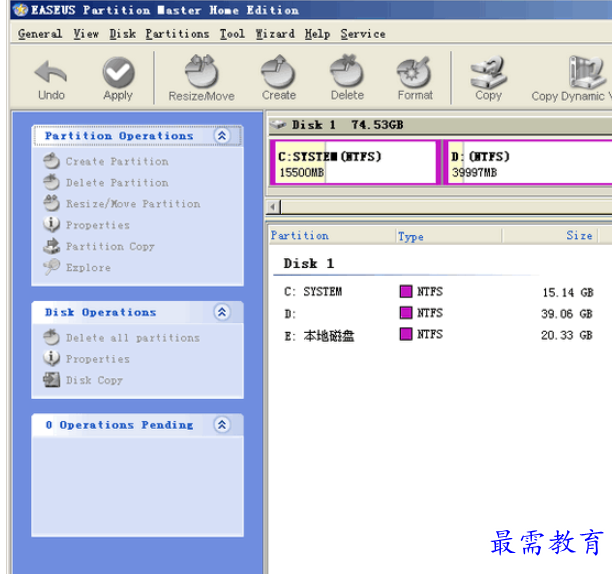Click the Delete Partition link

(117, 183)
